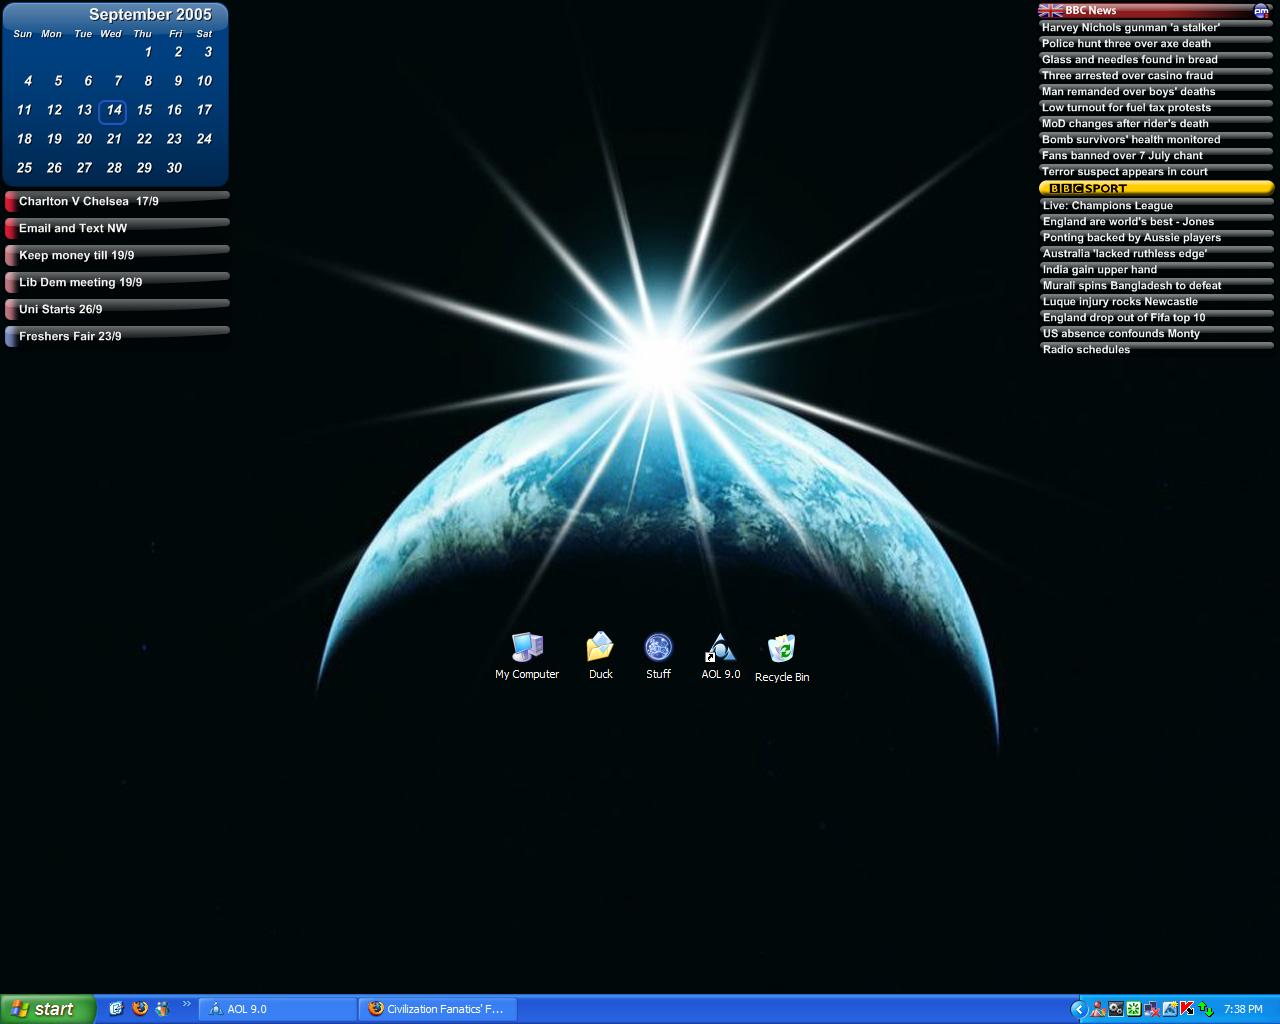Click the Kaspersky red K tray icon
Viewport: 1280px width, 1024px height.
(x=1187, y=1009)
